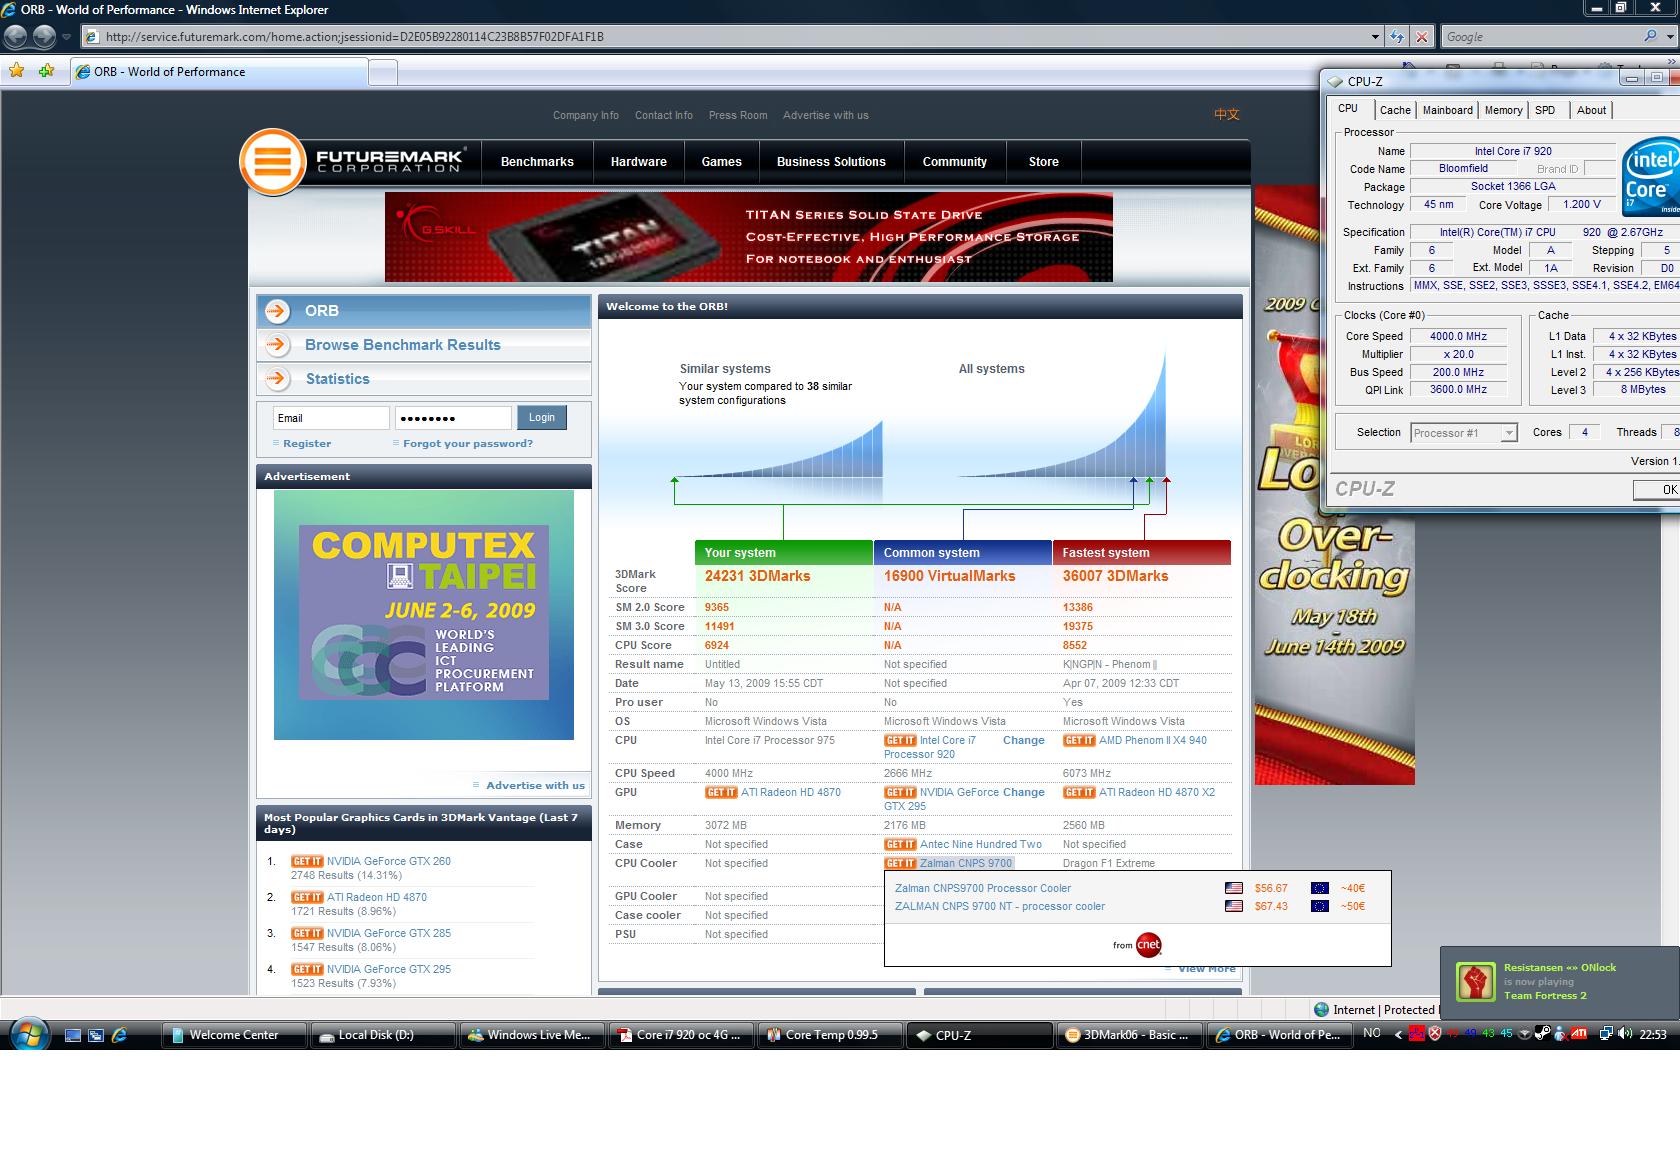Click the G.Skill Titan SSD banner ad
Image resolution: width=1680 pixels, height=1152 pixels.
748,237
